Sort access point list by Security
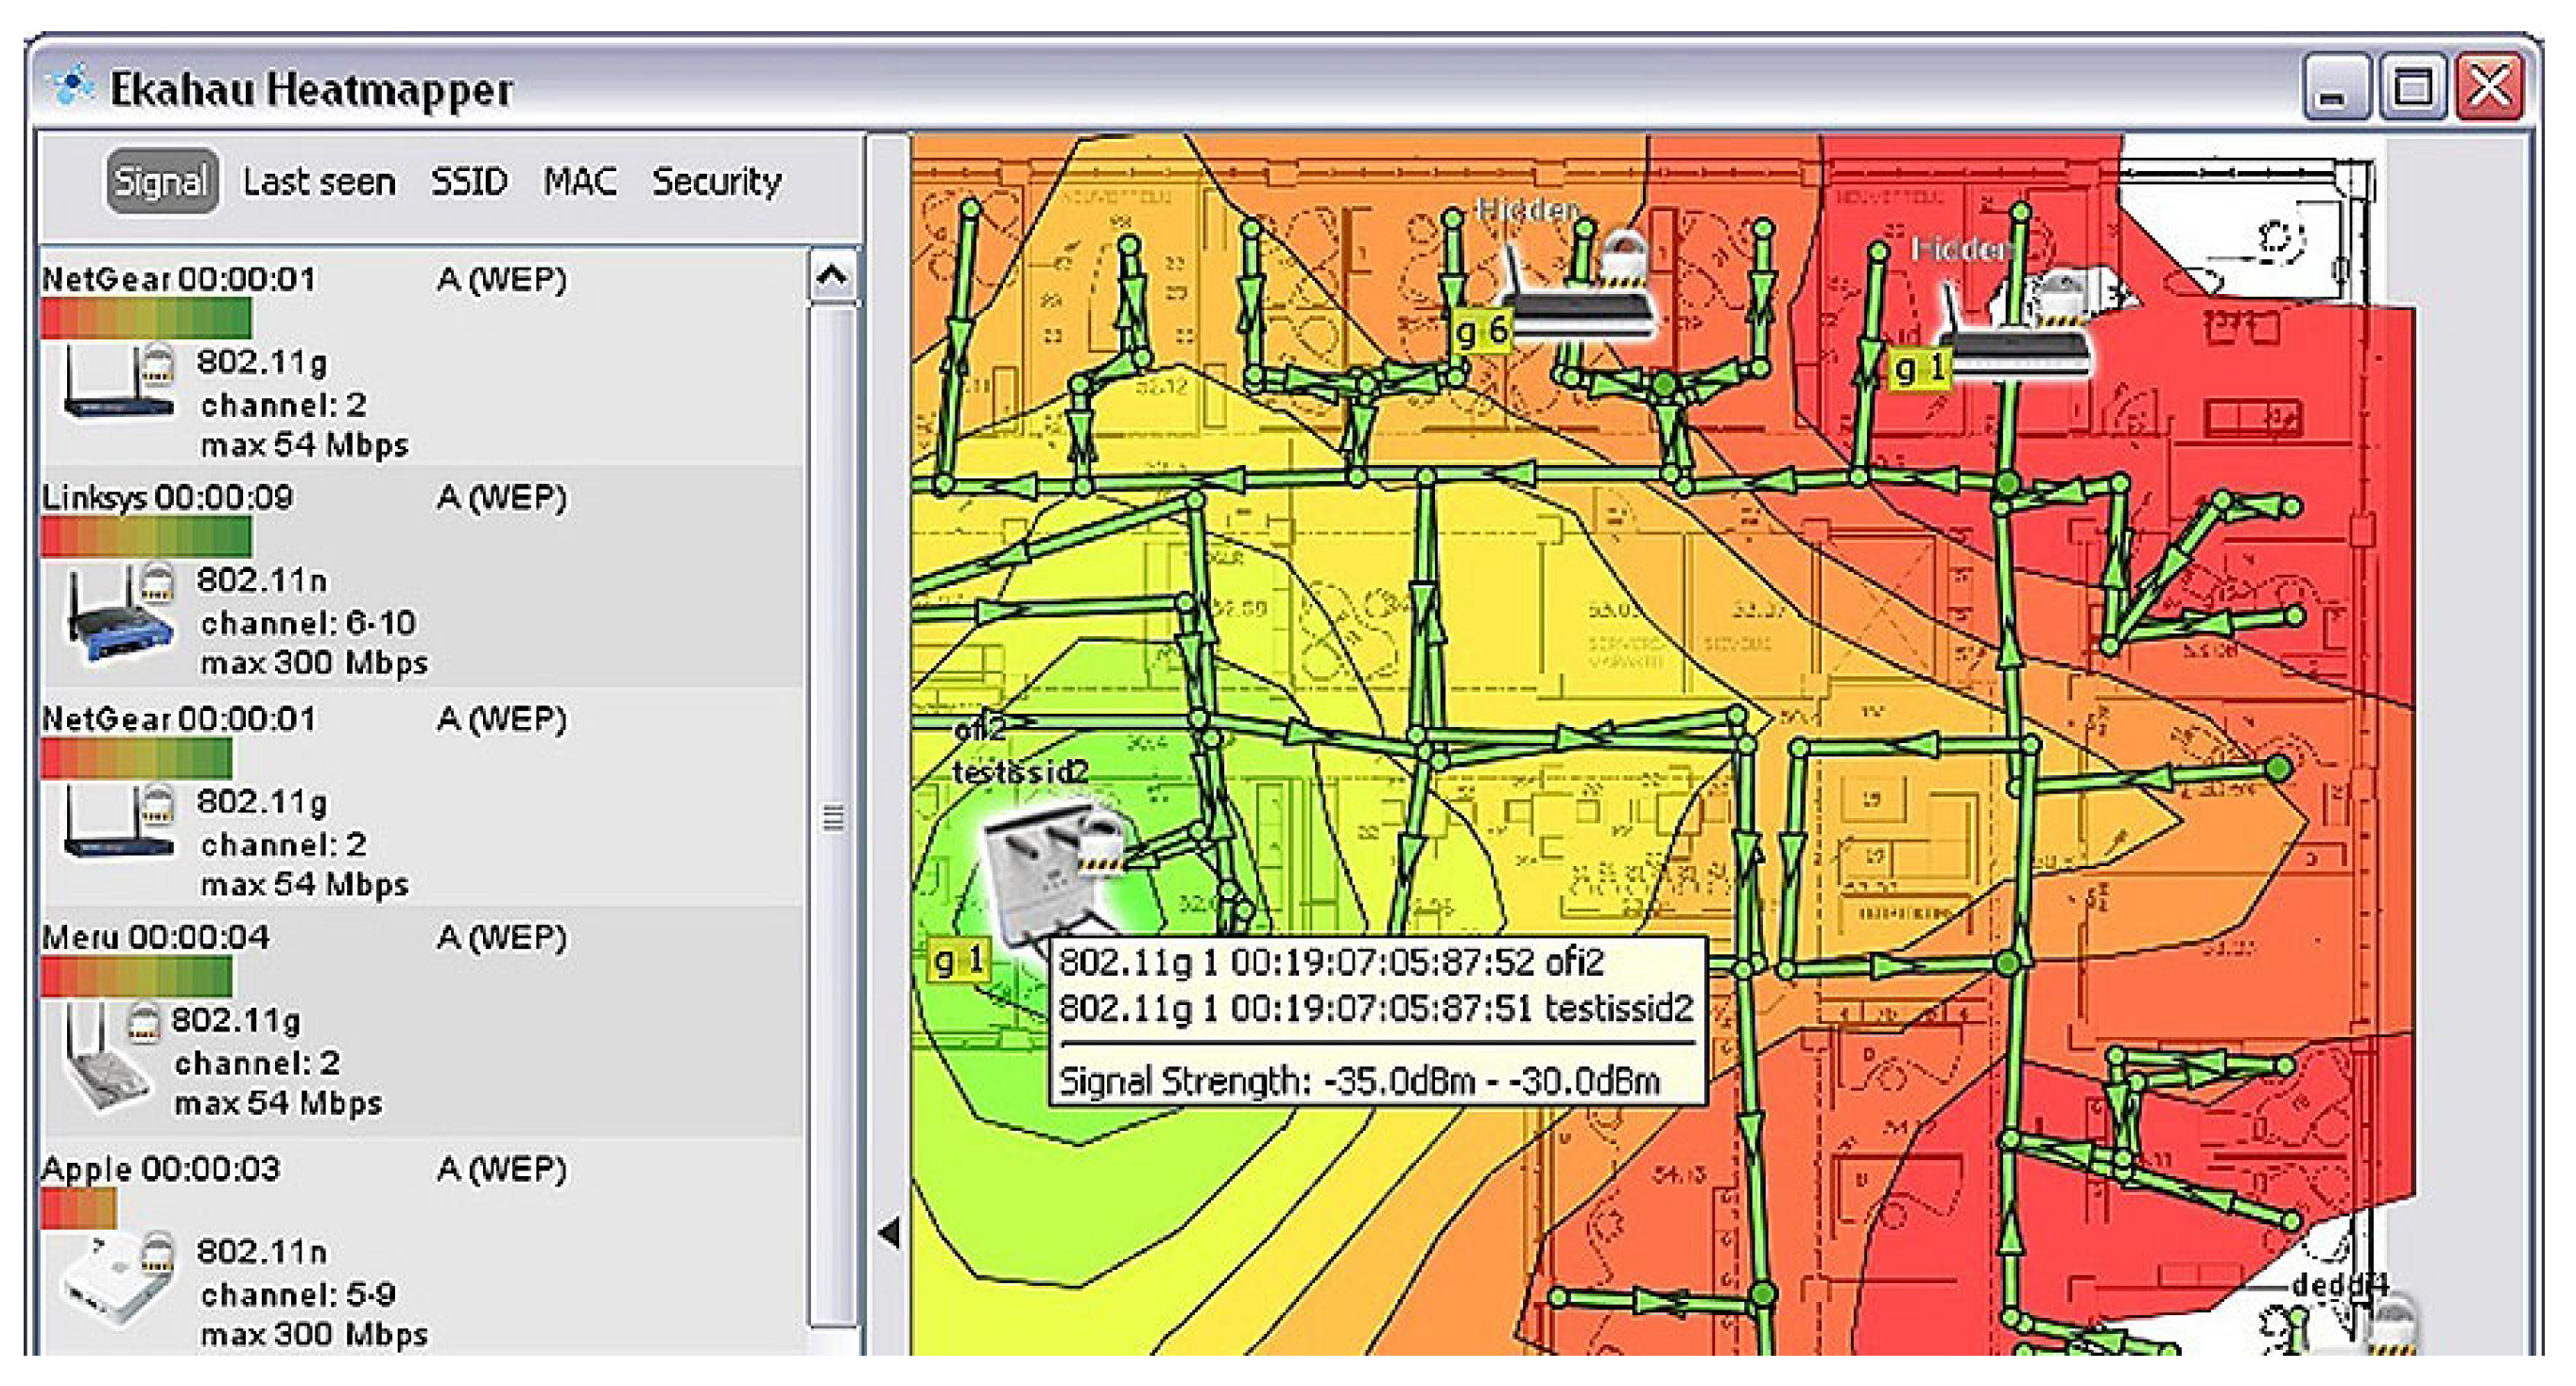The image size is (2576, 1386). click(x=716, y=182)
